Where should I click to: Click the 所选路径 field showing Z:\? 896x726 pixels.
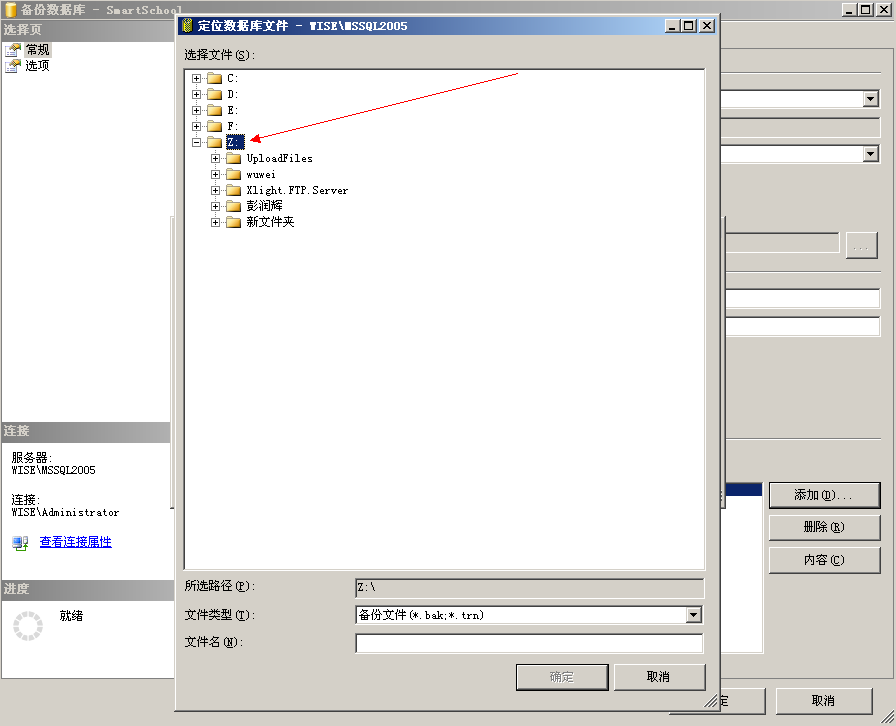point(530,588)
